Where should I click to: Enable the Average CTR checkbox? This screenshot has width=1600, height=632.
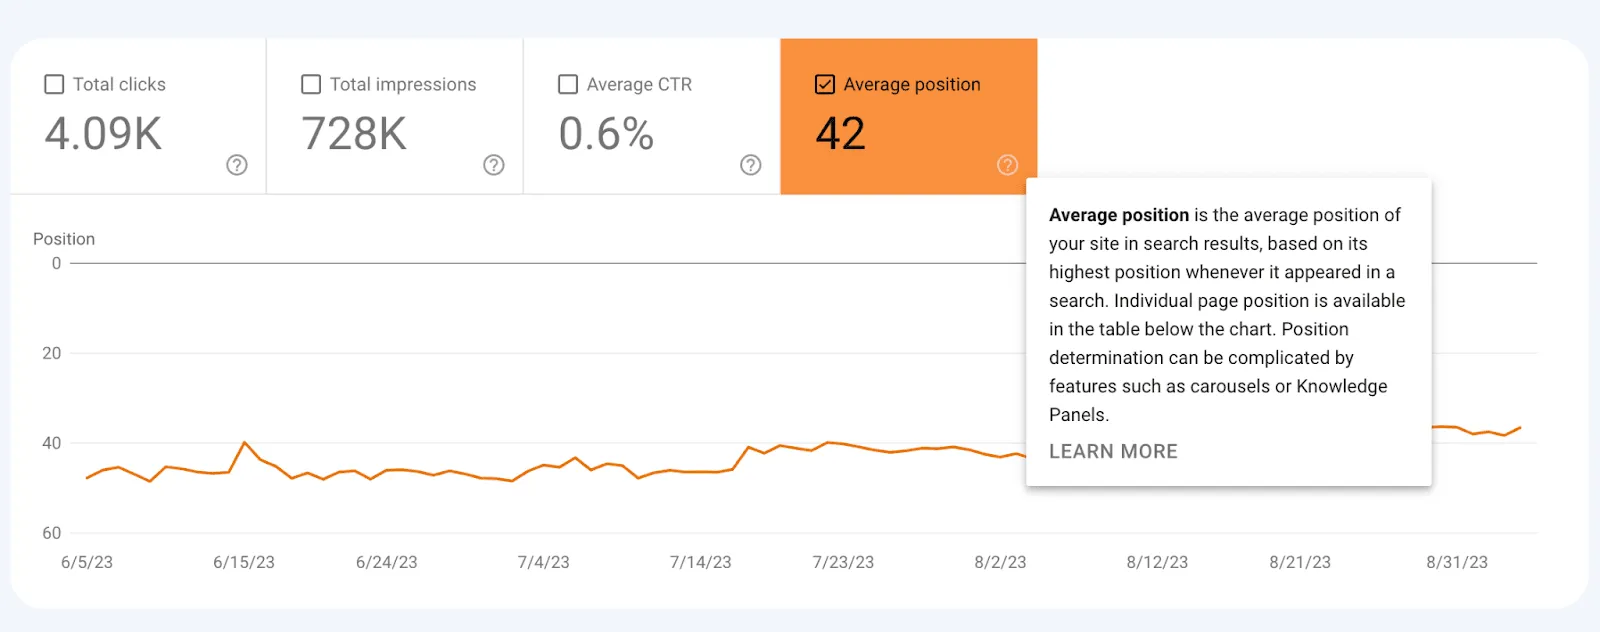coord(568,85)
